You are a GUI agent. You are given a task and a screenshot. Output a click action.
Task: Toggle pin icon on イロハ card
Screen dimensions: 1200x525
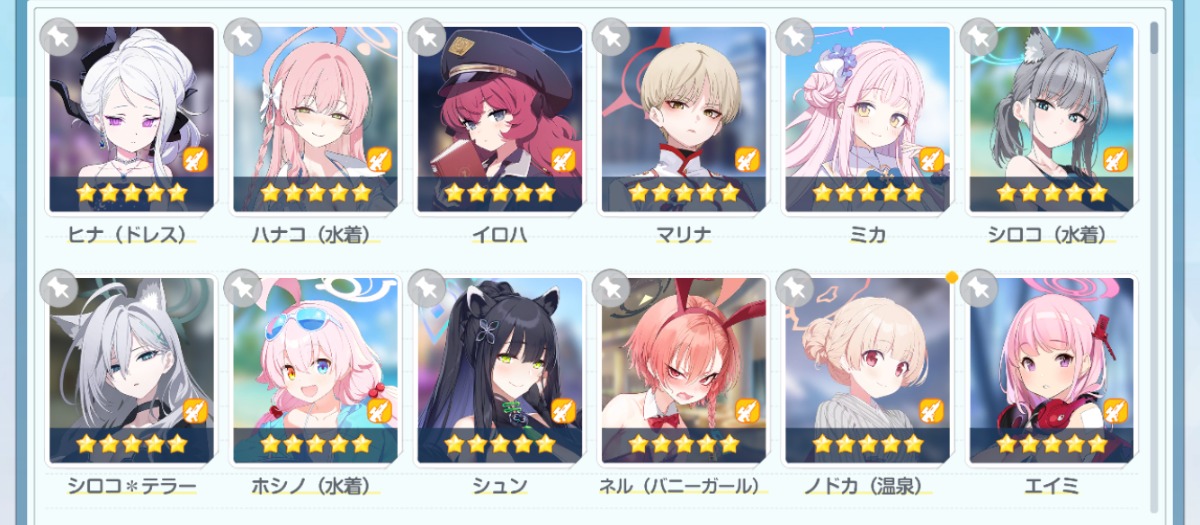(427, 37)
